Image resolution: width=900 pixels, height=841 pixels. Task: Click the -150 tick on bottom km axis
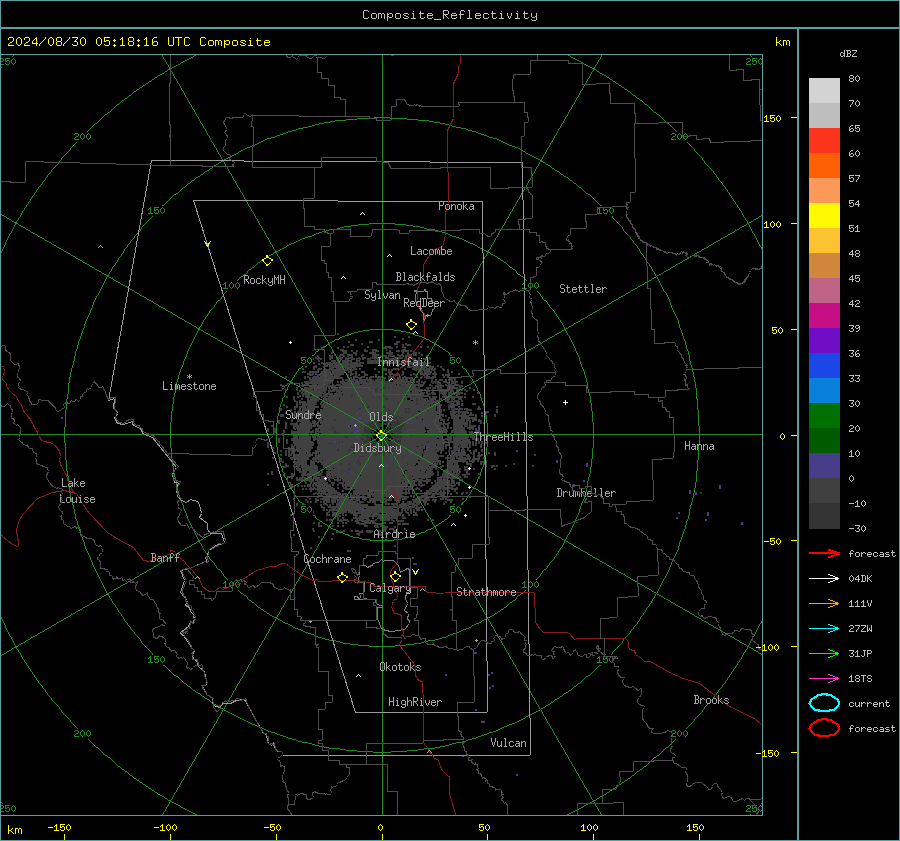tap(59, 828)
